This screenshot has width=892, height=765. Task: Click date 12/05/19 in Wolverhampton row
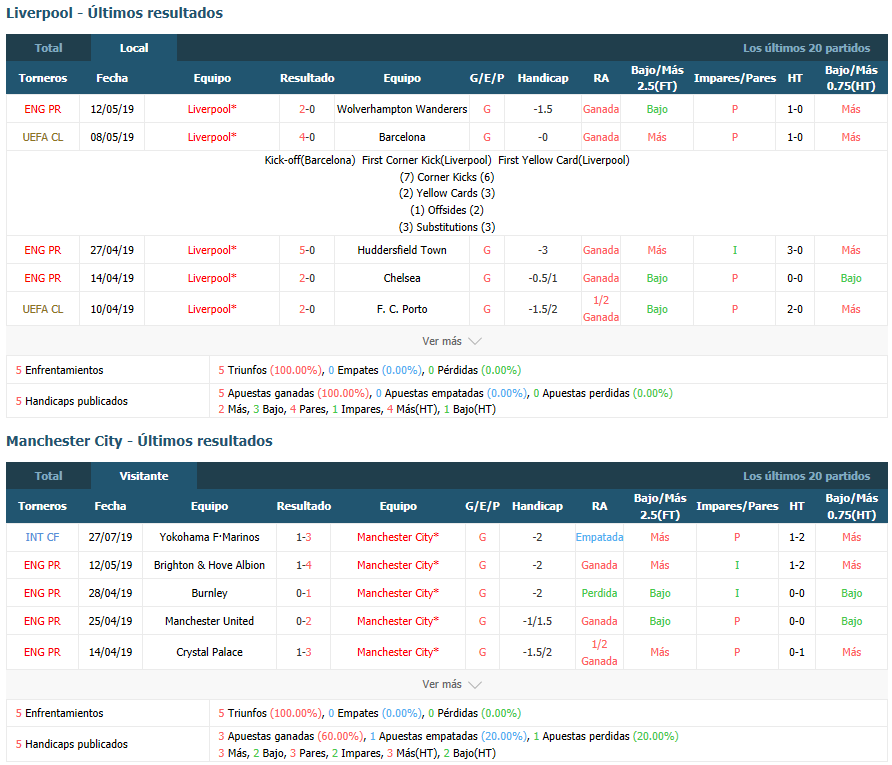coord(112,109)
